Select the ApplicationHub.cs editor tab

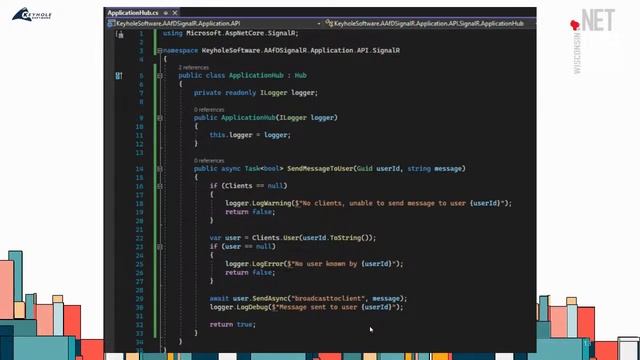pyautogui.click(x=133, y=13)
